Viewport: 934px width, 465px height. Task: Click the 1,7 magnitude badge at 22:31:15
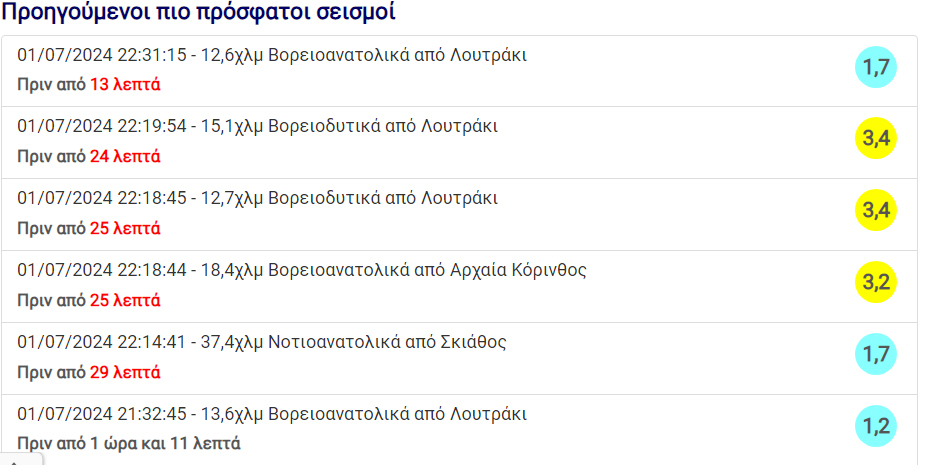pyautogui.click(x=876, y=68)
